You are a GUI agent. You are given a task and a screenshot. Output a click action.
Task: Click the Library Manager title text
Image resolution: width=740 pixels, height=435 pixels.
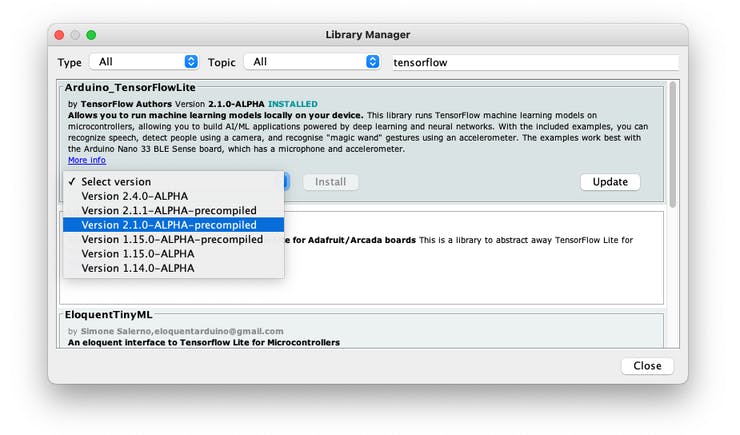368,35
